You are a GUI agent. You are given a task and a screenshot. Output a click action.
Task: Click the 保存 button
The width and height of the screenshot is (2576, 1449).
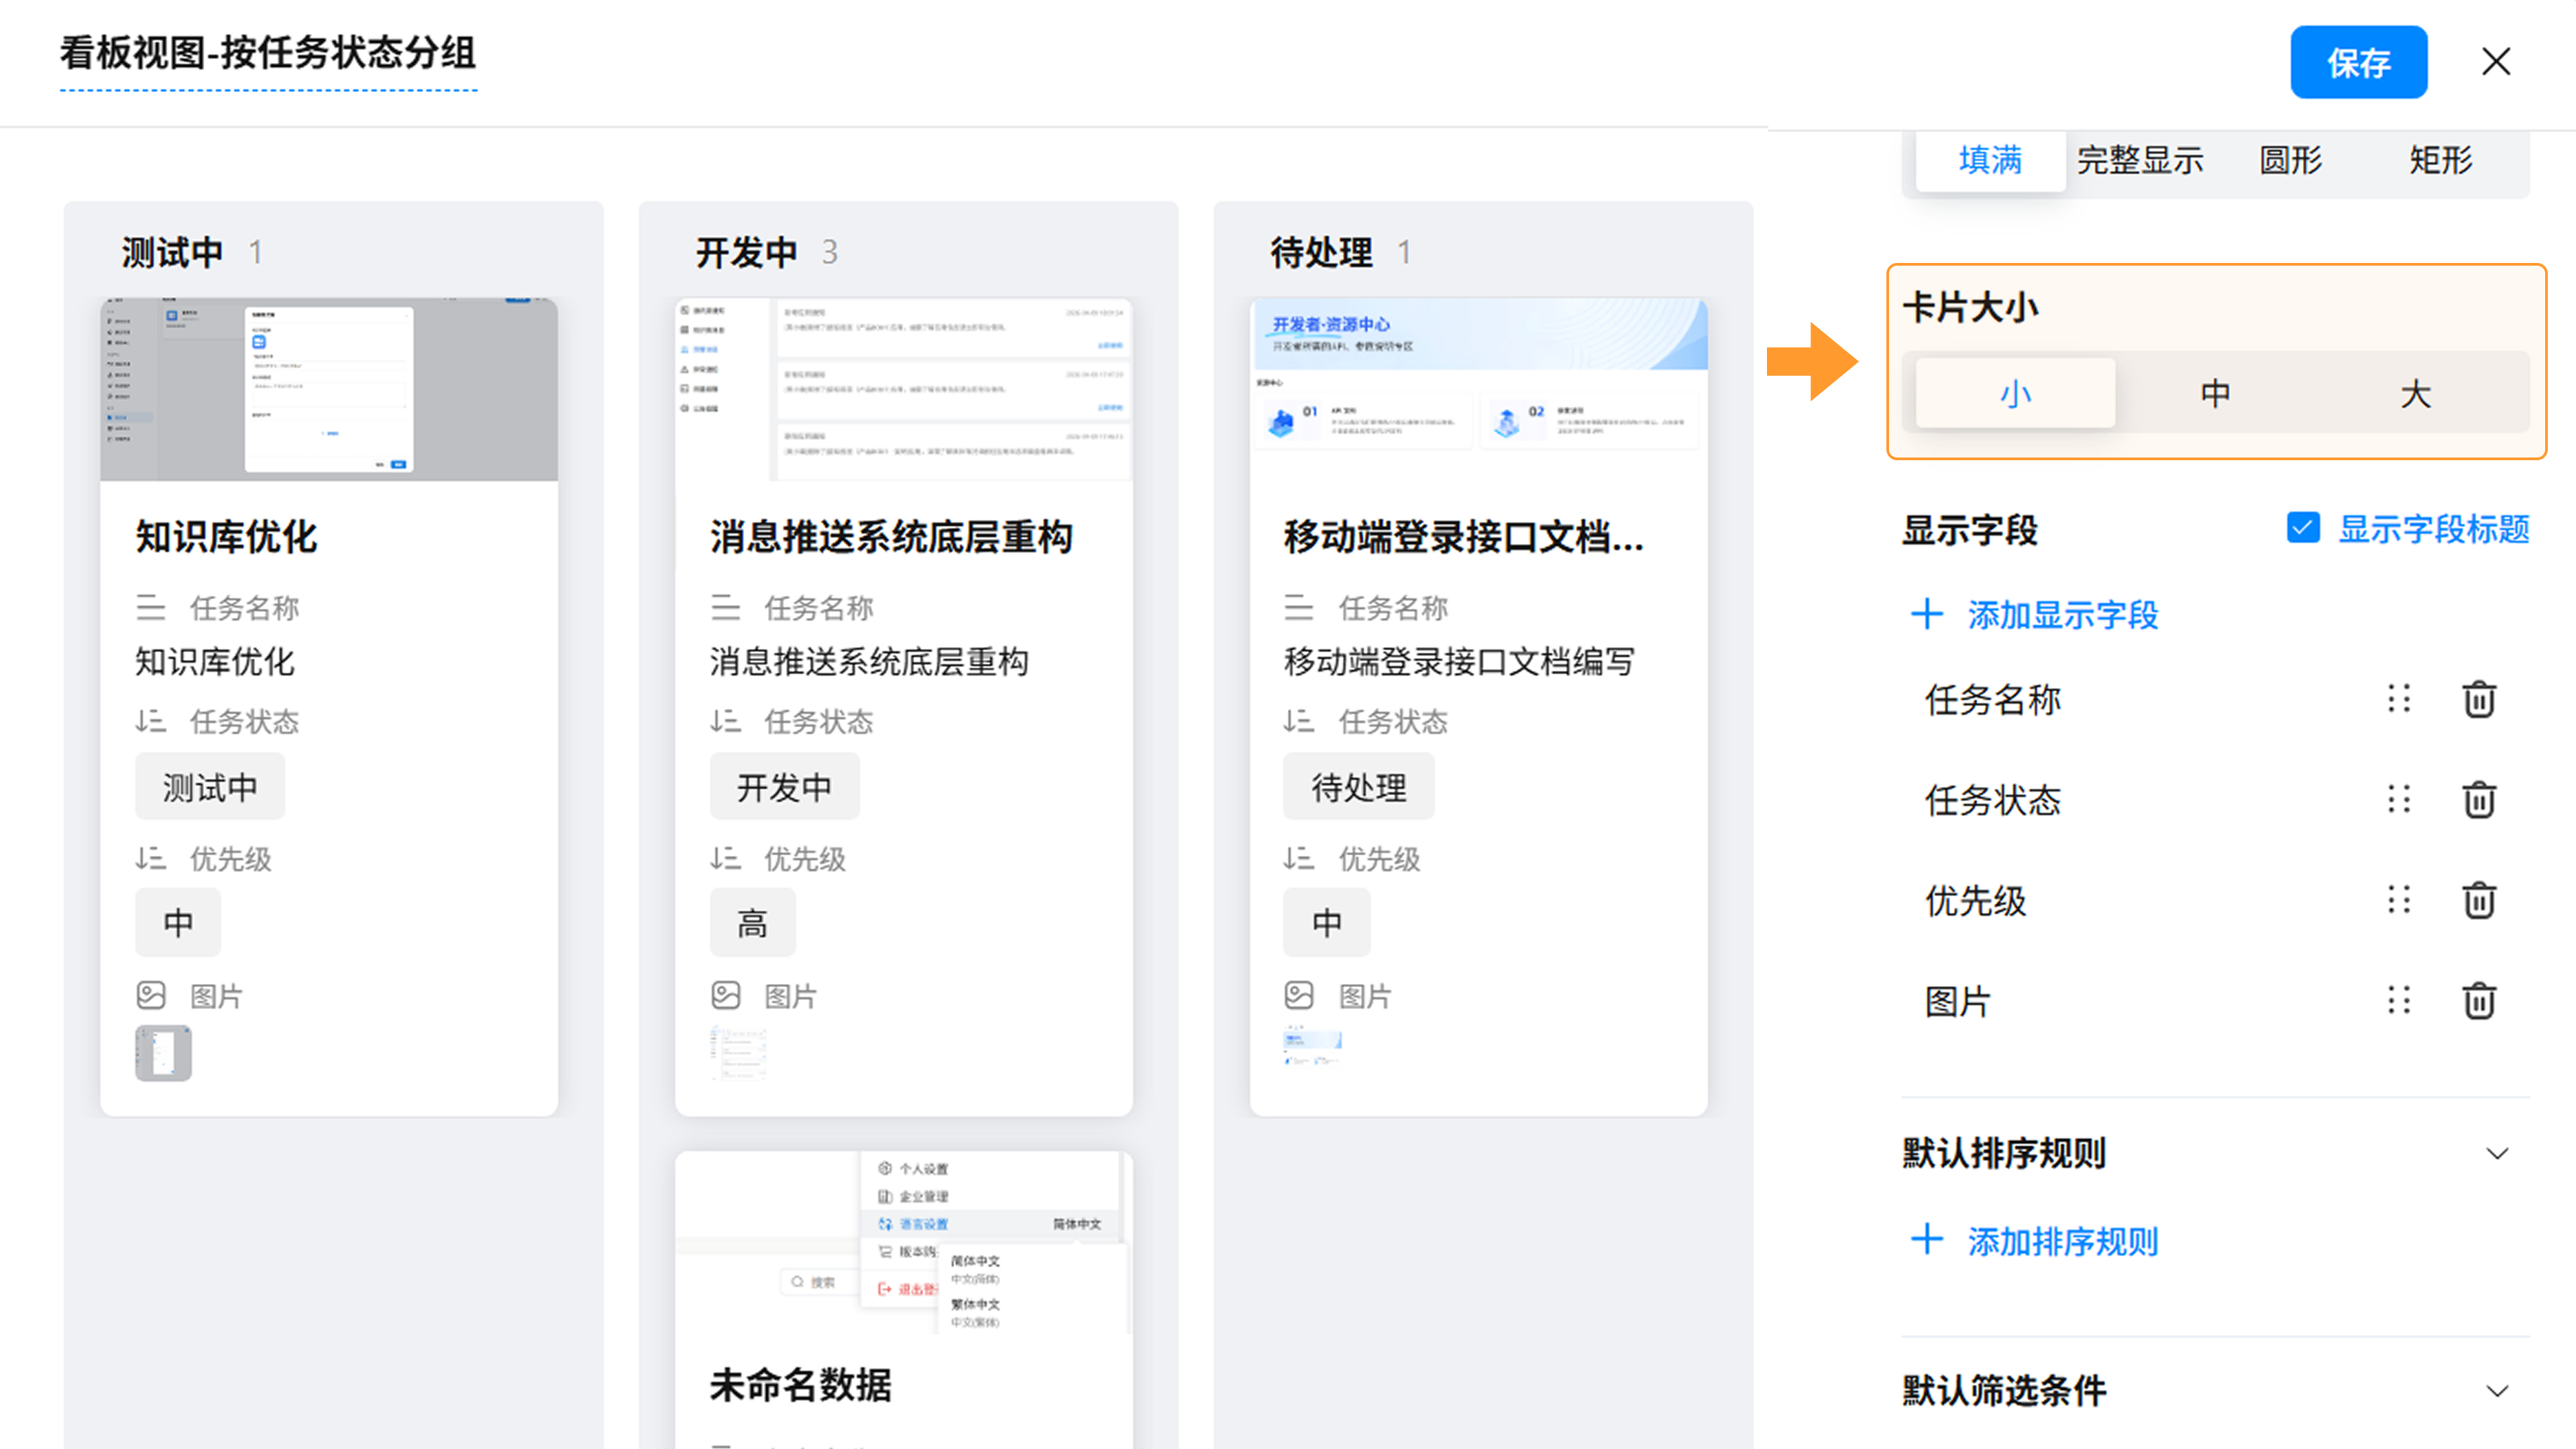click(2358, 62)
